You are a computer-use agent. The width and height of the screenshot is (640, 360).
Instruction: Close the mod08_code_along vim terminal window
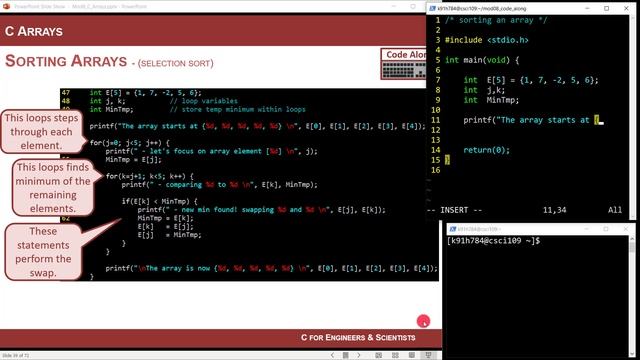[626, 8]
